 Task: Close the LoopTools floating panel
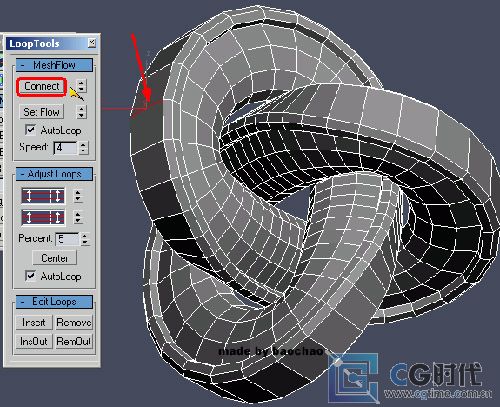pyautogui.click(x=92, y=43)
